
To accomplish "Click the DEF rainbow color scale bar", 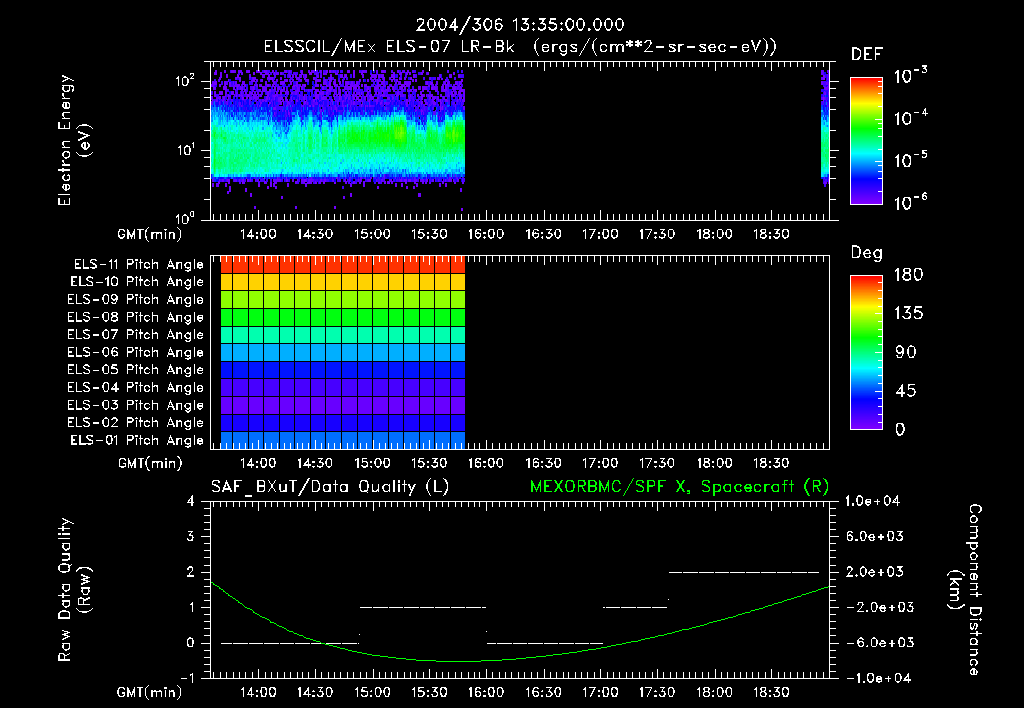I will pos(866,141).
